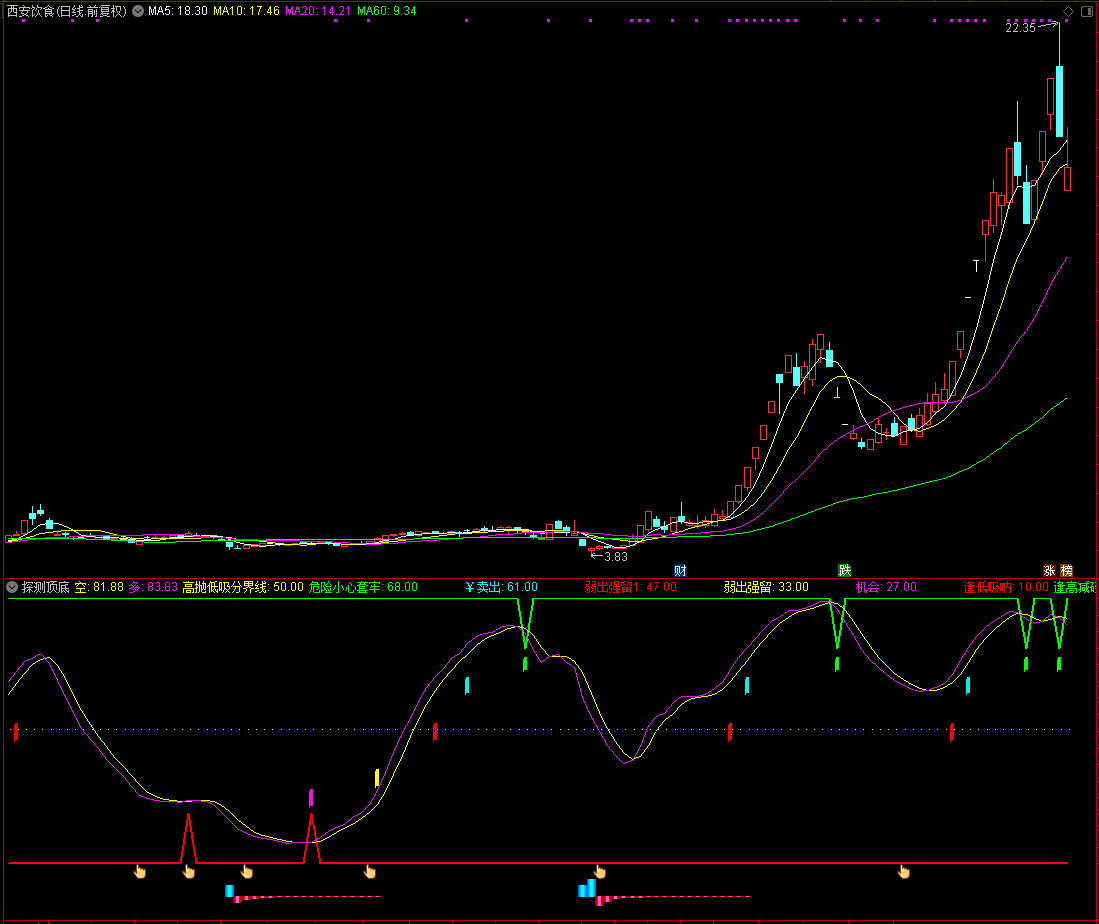Select the MA5: 18.30 label
1099x924 pixels.
tap(177, 11)
